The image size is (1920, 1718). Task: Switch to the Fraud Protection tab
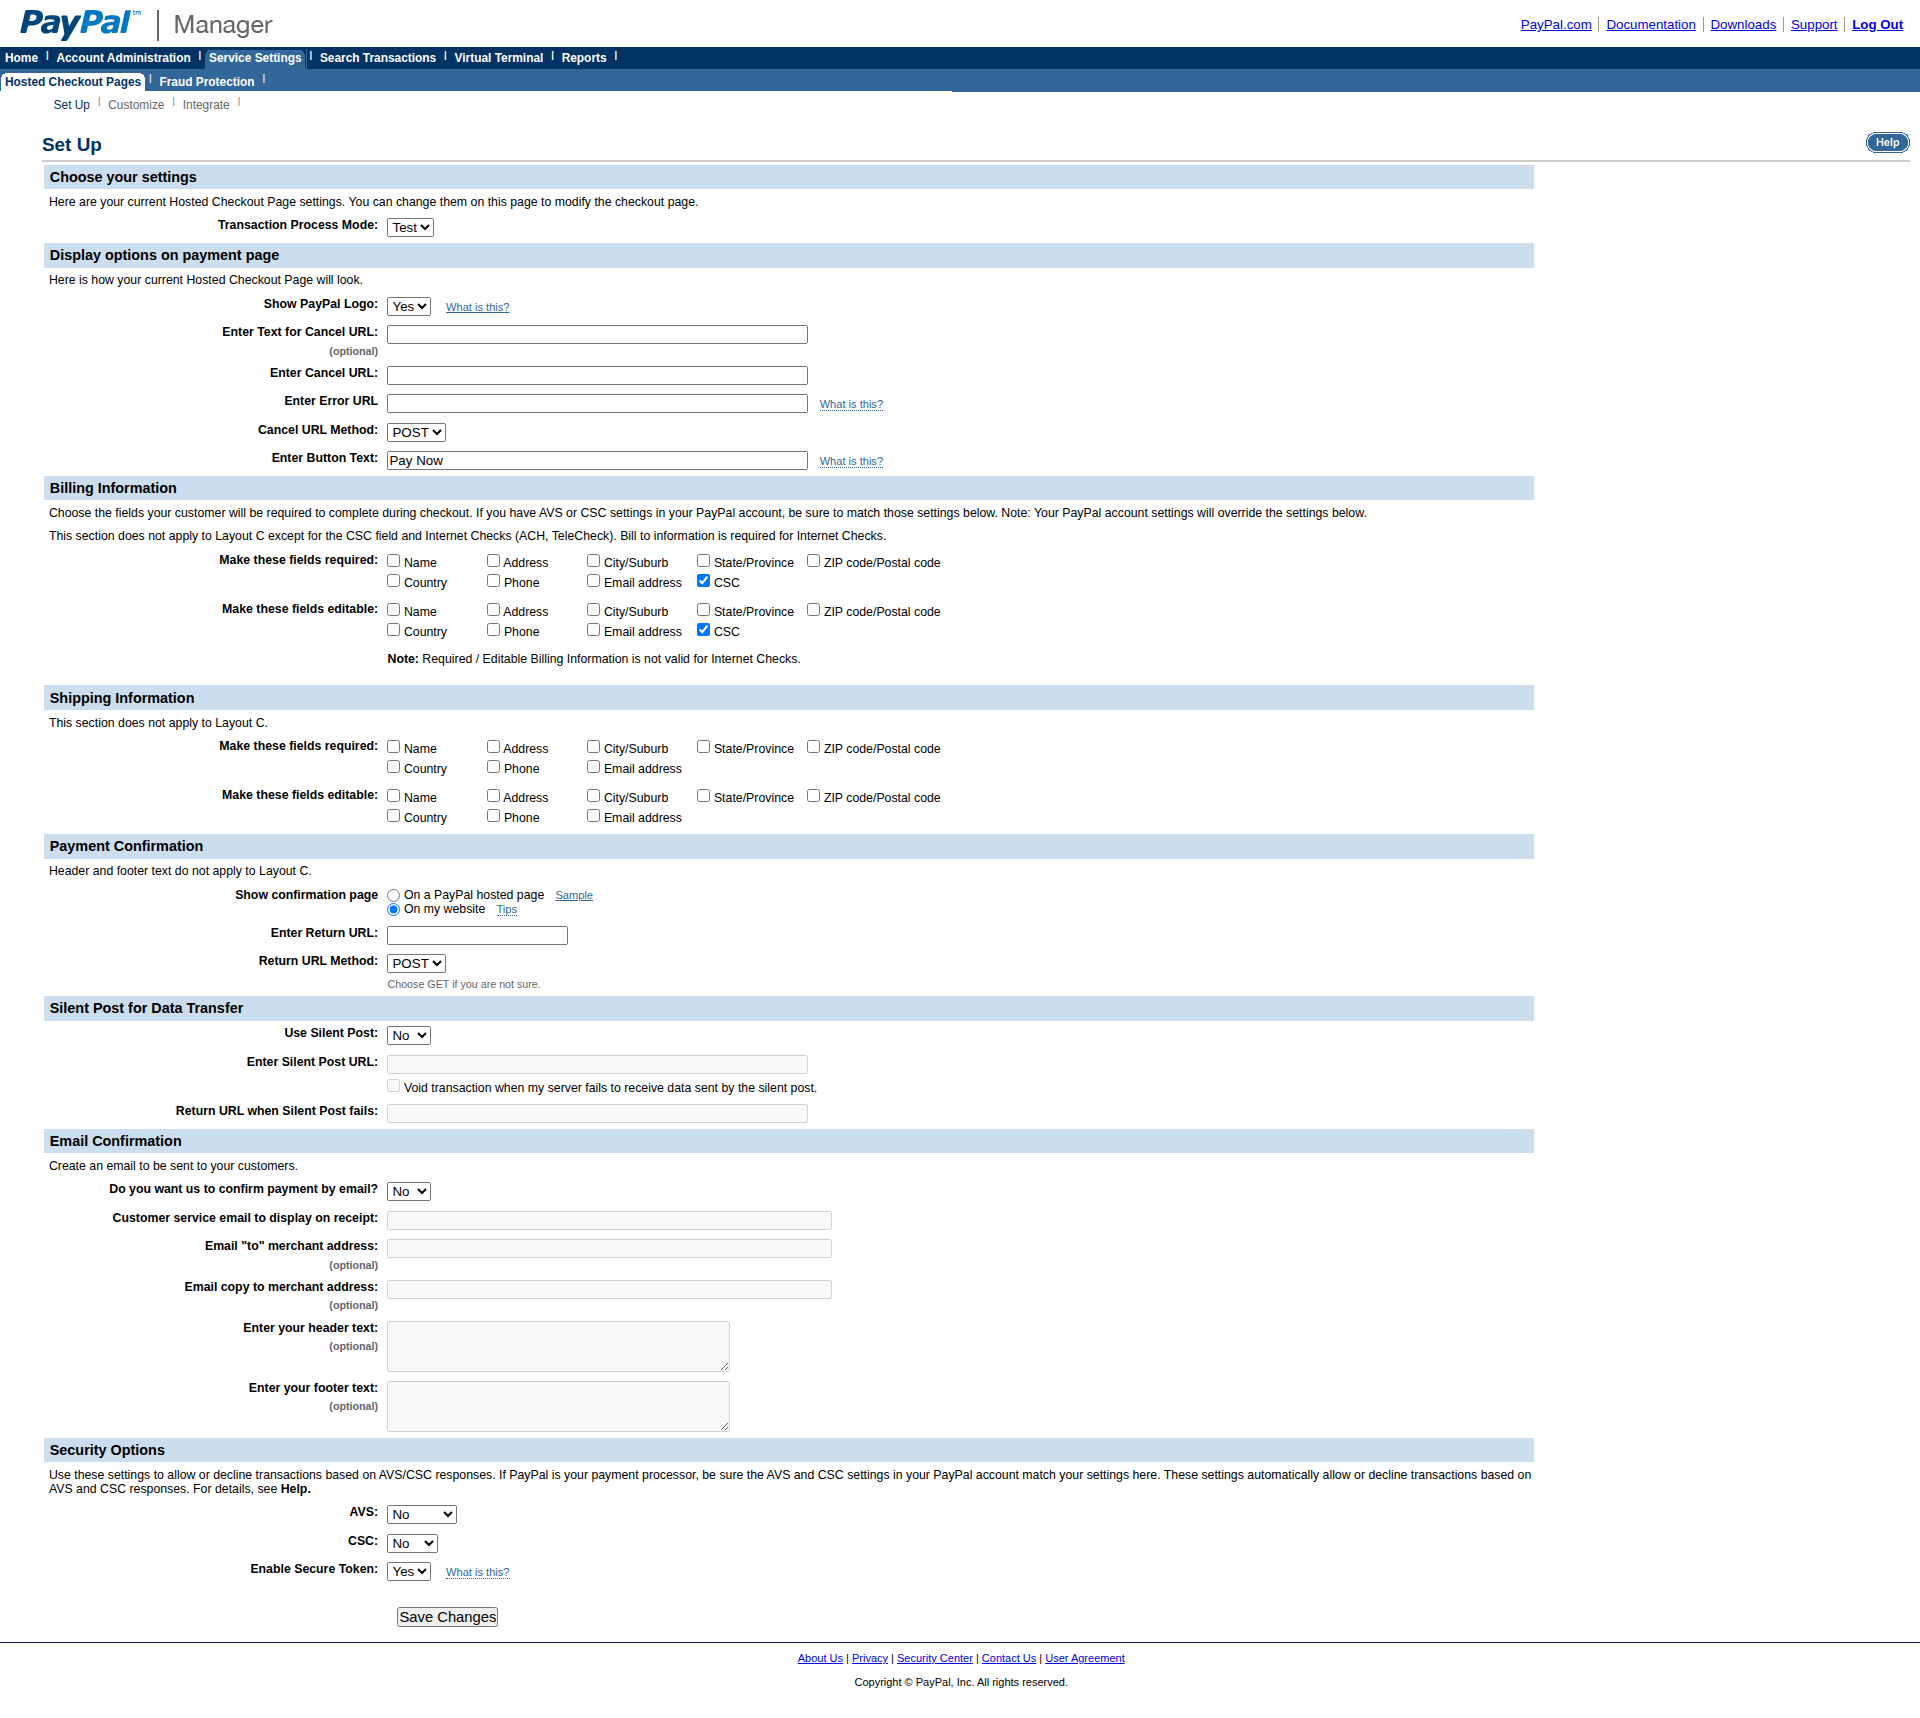point(206,82)
